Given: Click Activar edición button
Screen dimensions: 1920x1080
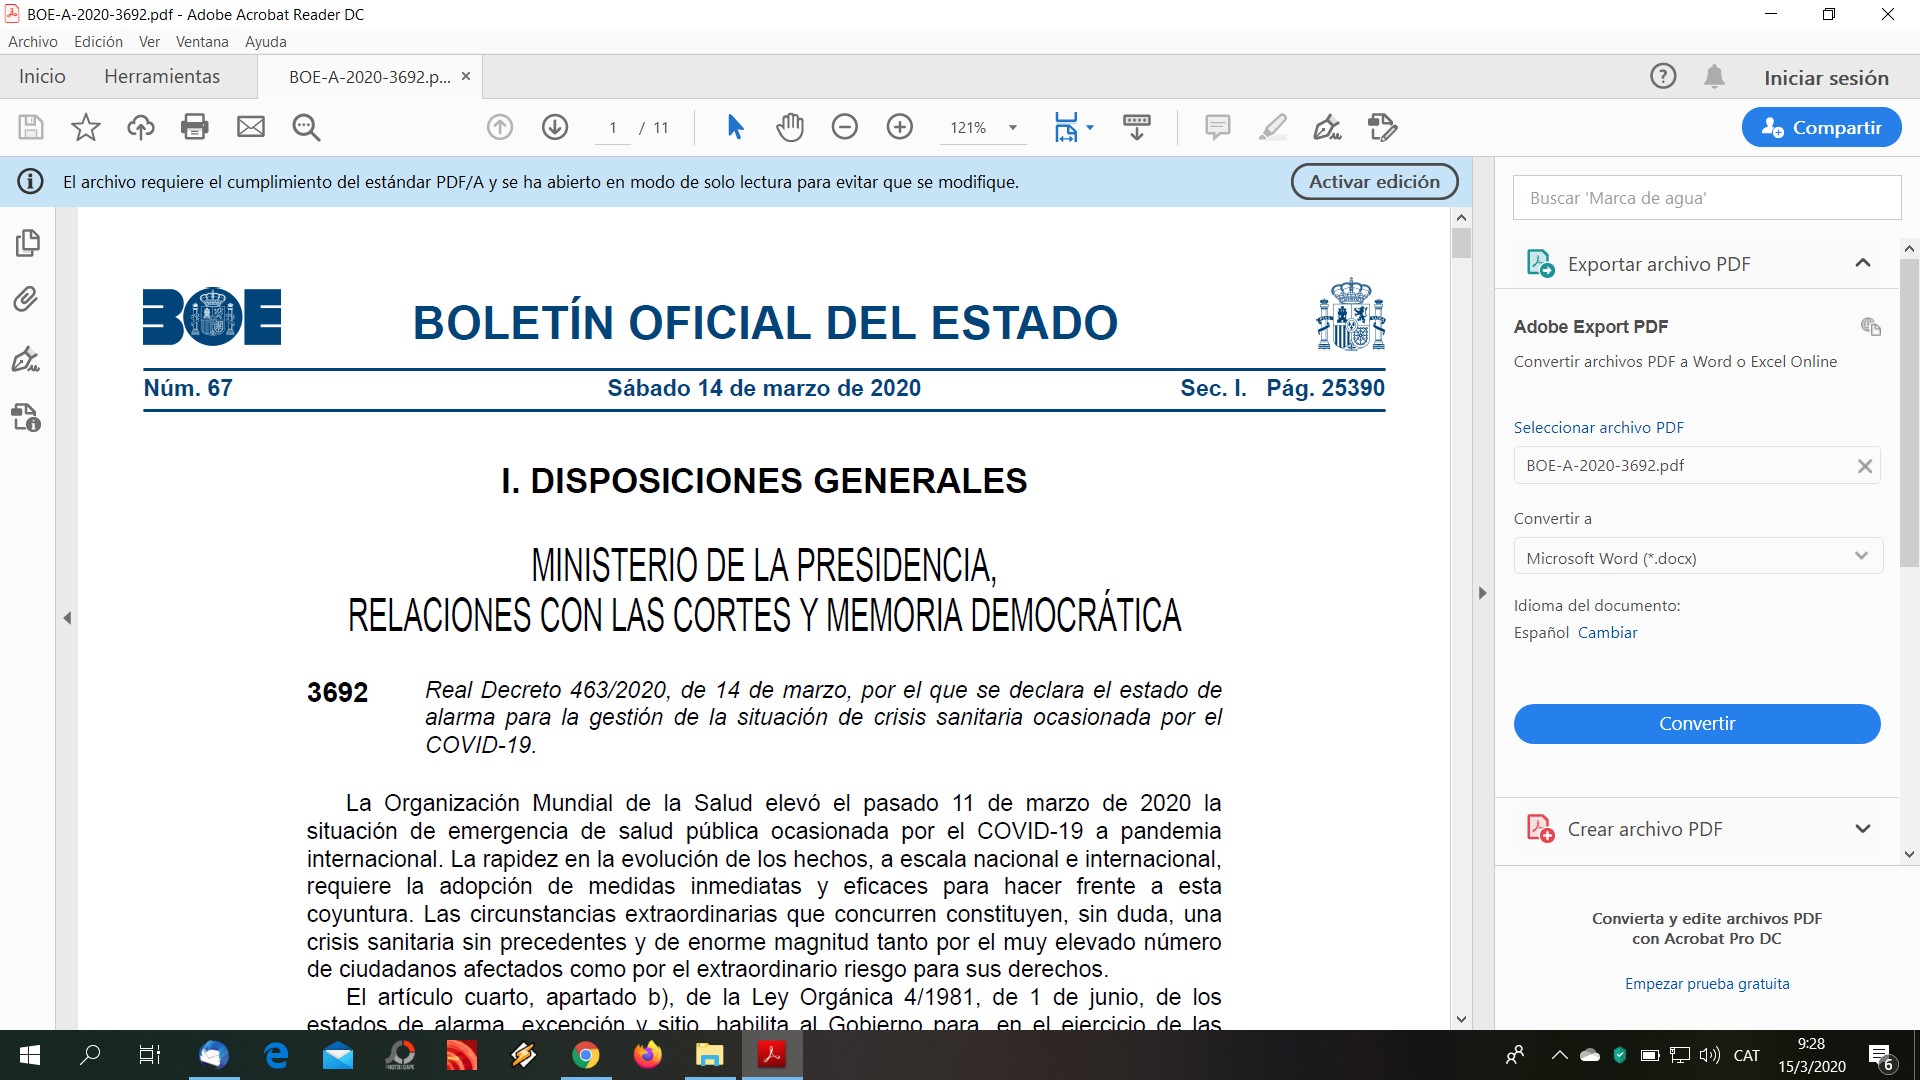Looking at the screenshot, I should tap(1374, 182).
